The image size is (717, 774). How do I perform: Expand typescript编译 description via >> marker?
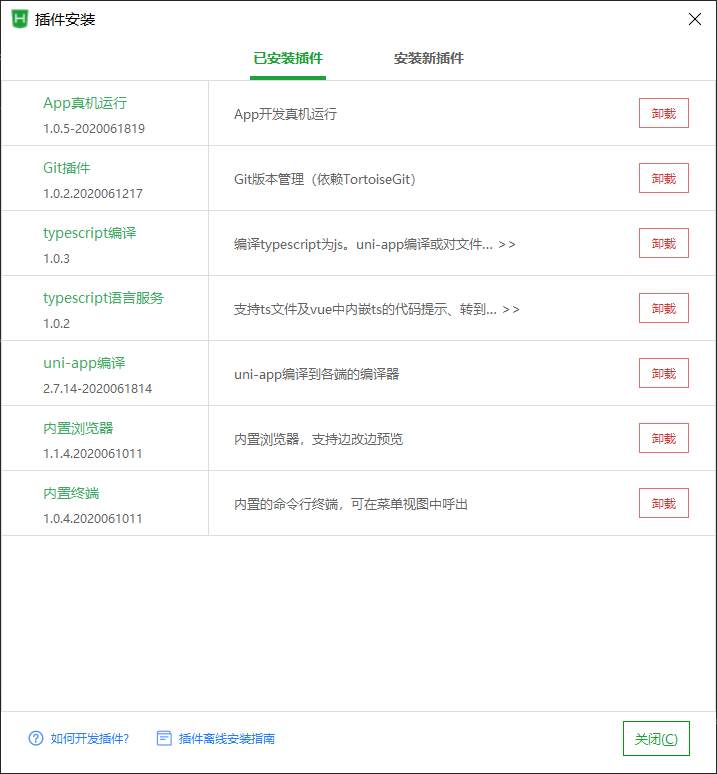507,244
